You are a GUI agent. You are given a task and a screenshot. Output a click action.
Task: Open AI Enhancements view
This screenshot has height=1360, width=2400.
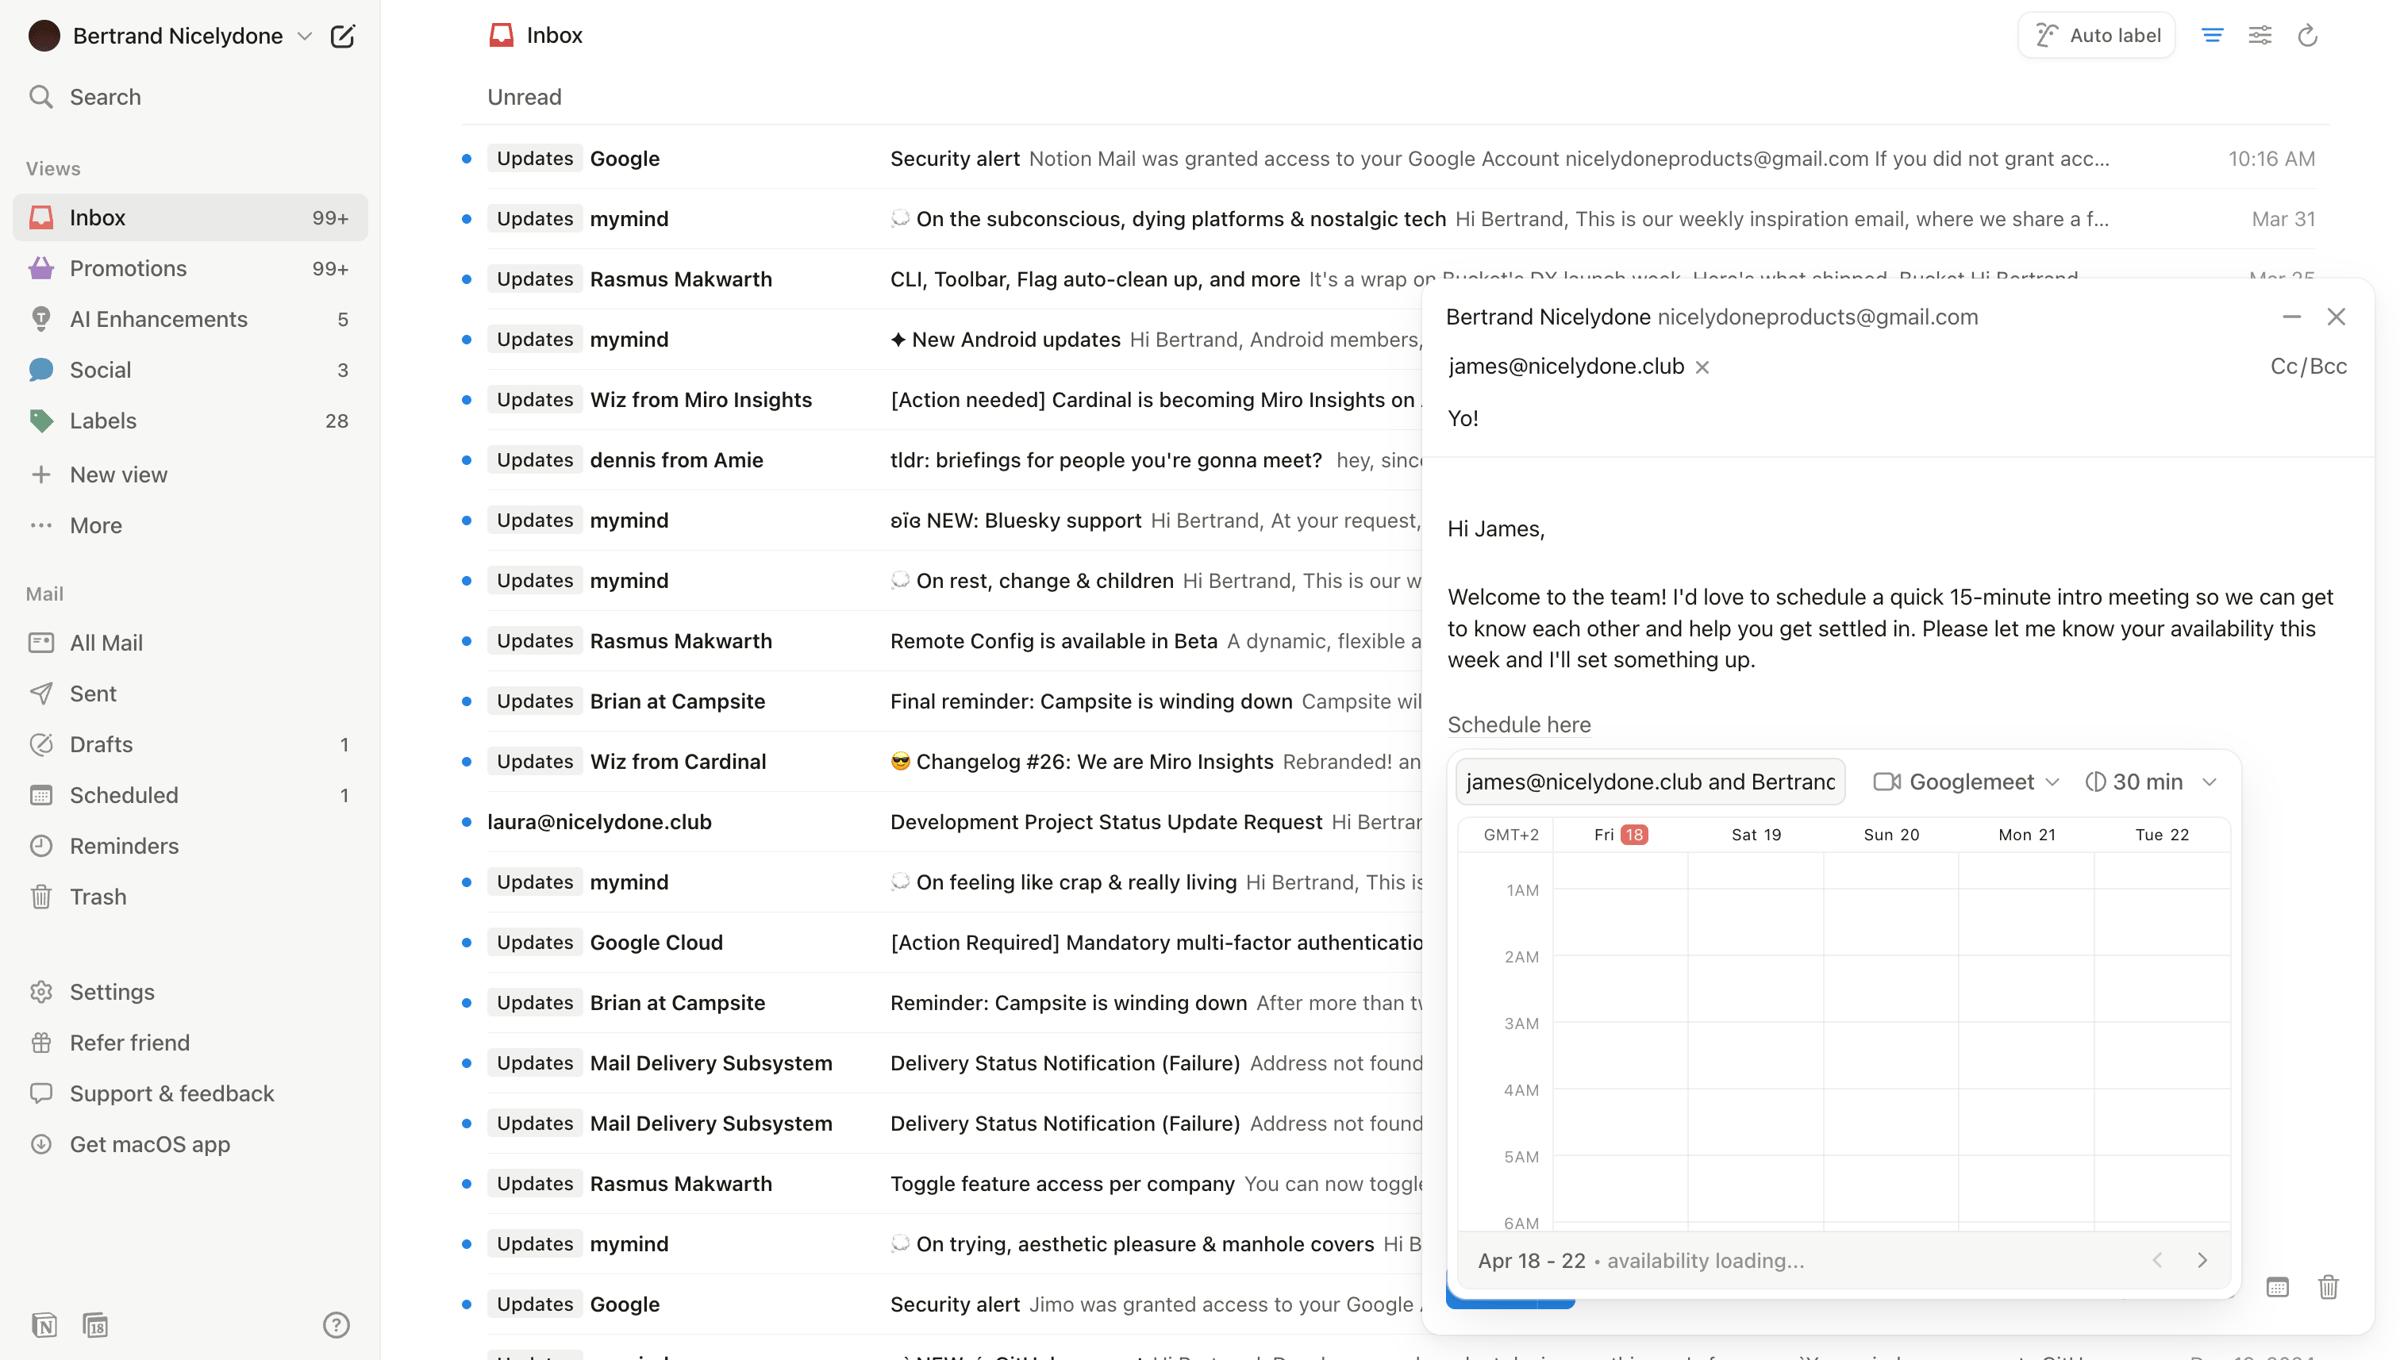coord(190,319)
